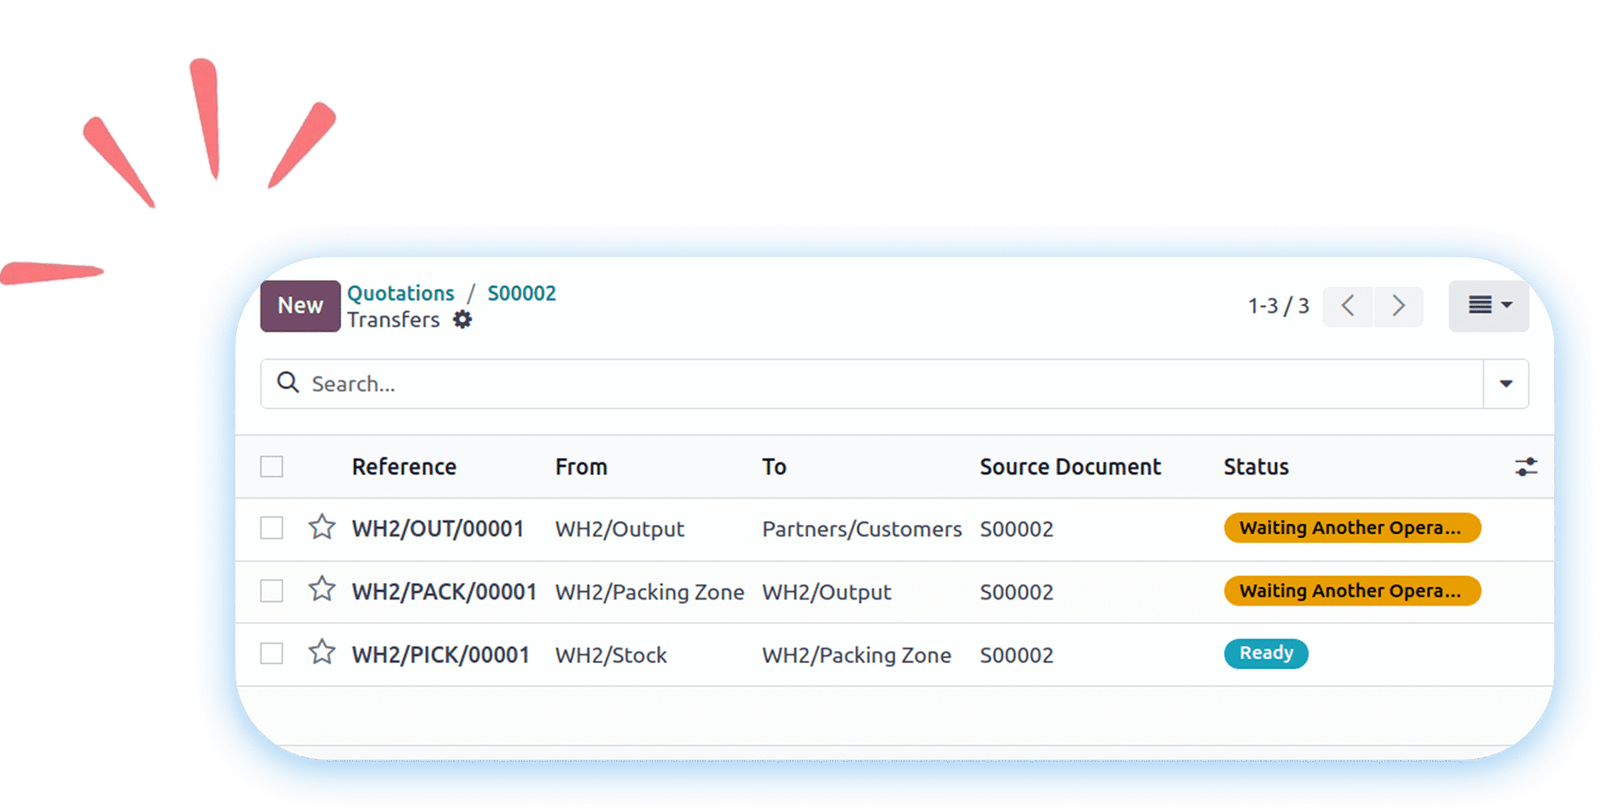Check the WH2/OUT/00001 row checkbox
The height and width of the screenshot is (812, 1600).
point(272,528)
